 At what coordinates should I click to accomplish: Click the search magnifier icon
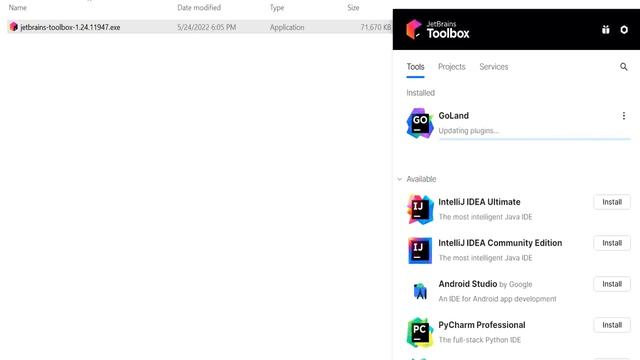624,67
